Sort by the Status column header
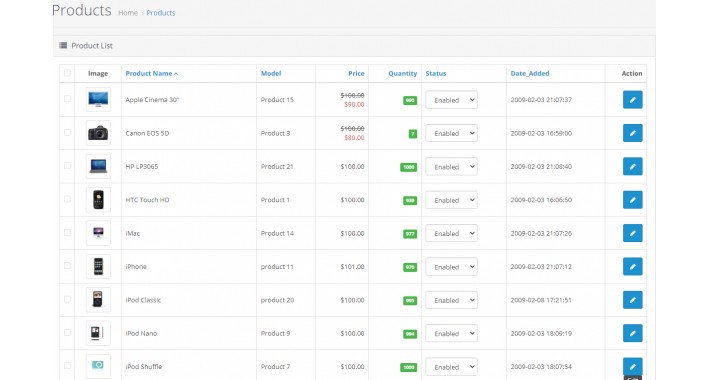 [x=436, y=73]
